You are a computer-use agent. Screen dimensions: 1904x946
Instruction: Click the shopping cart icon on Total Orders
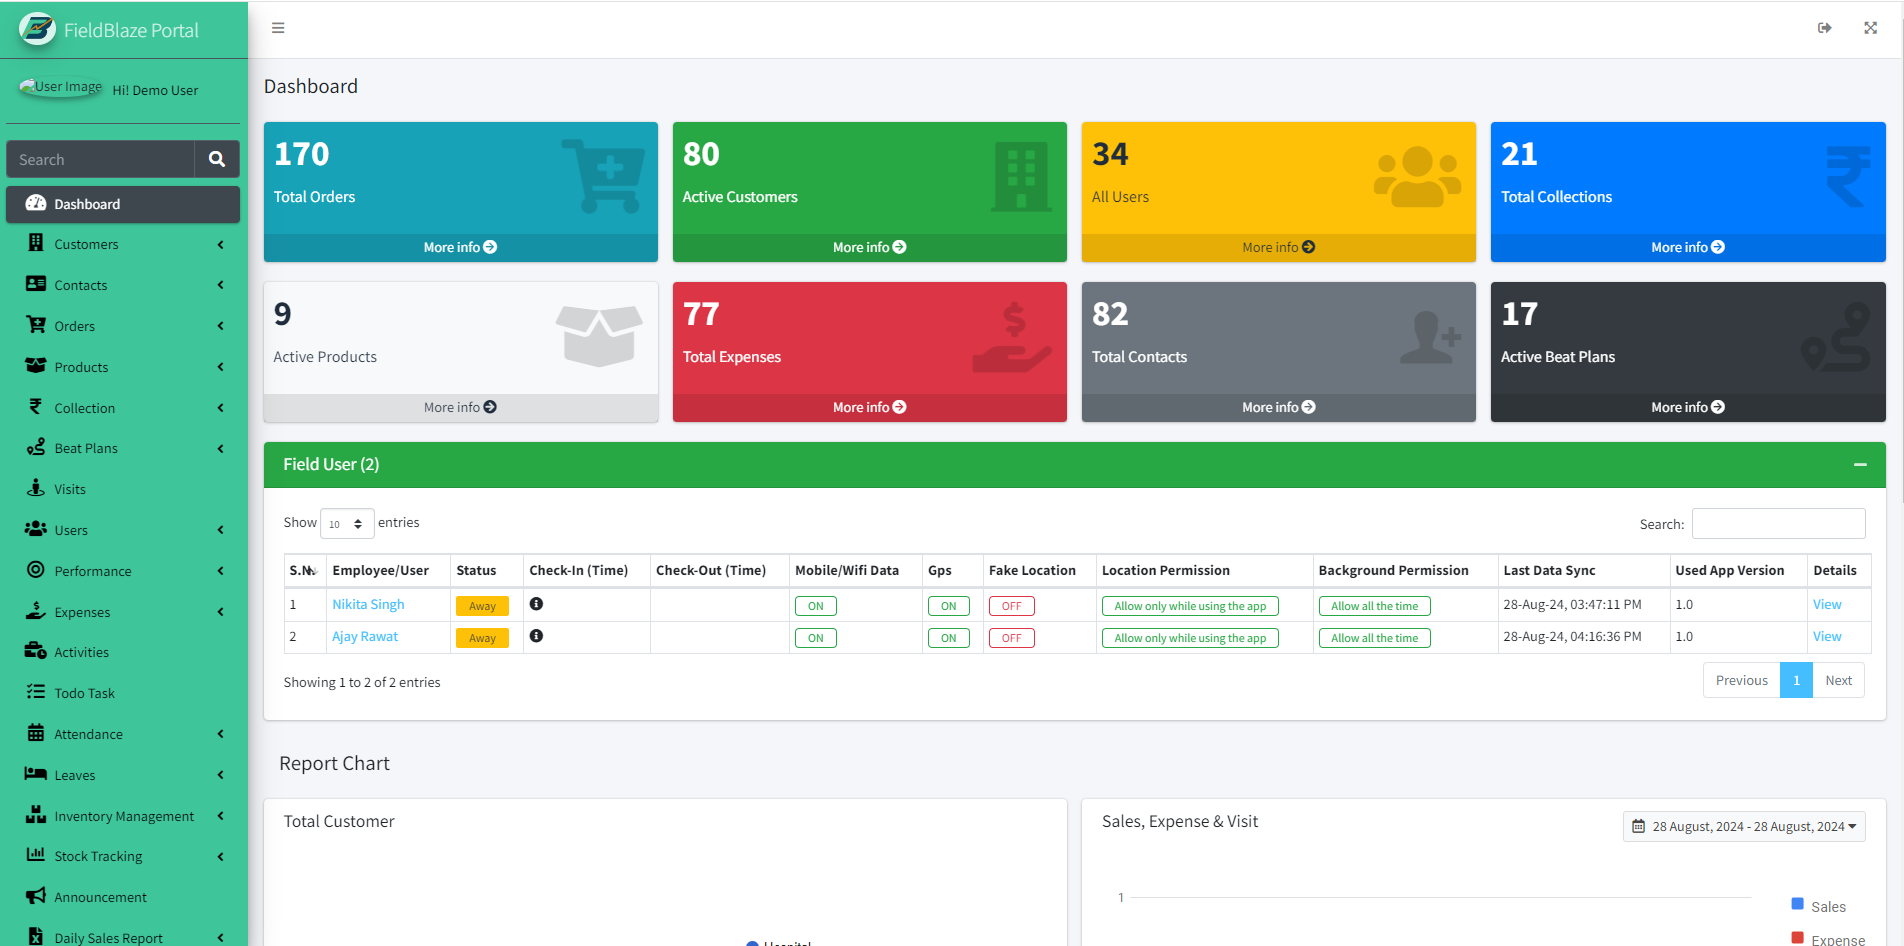(x=603, y=176)
